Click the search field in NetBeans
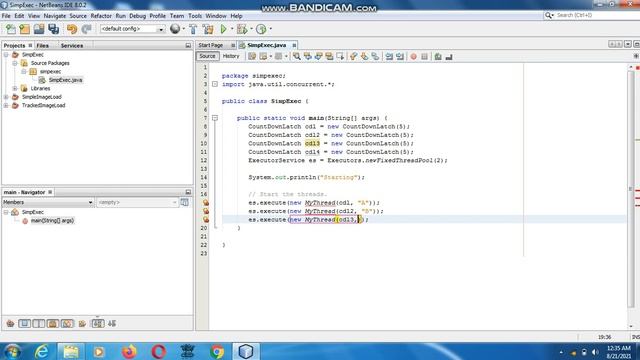The width and height of the screenshot is (640, 360). 592,15
